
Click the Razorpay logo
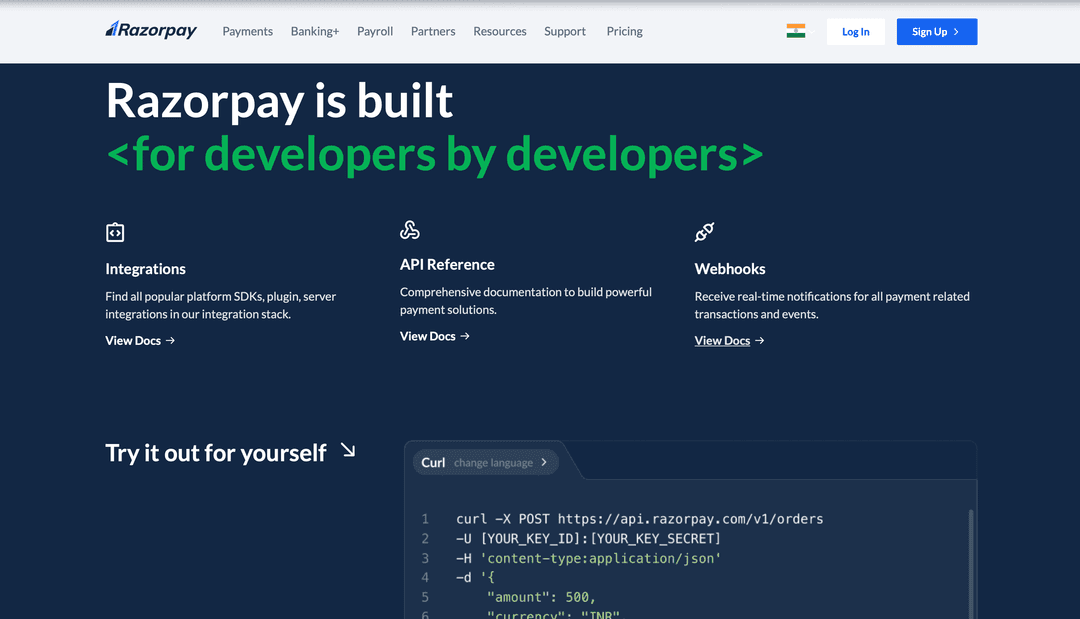pos(151,30)
